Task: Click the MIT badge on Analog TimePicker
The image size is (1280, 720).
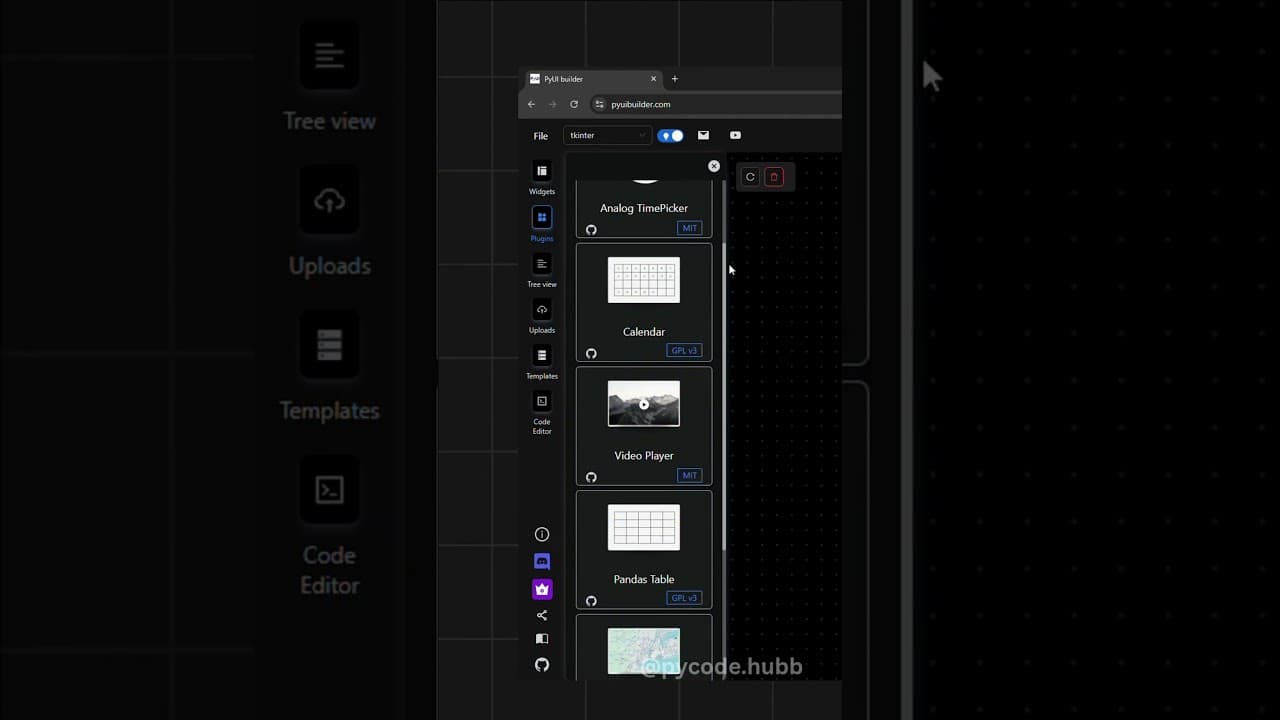Action: pos(689,228)
